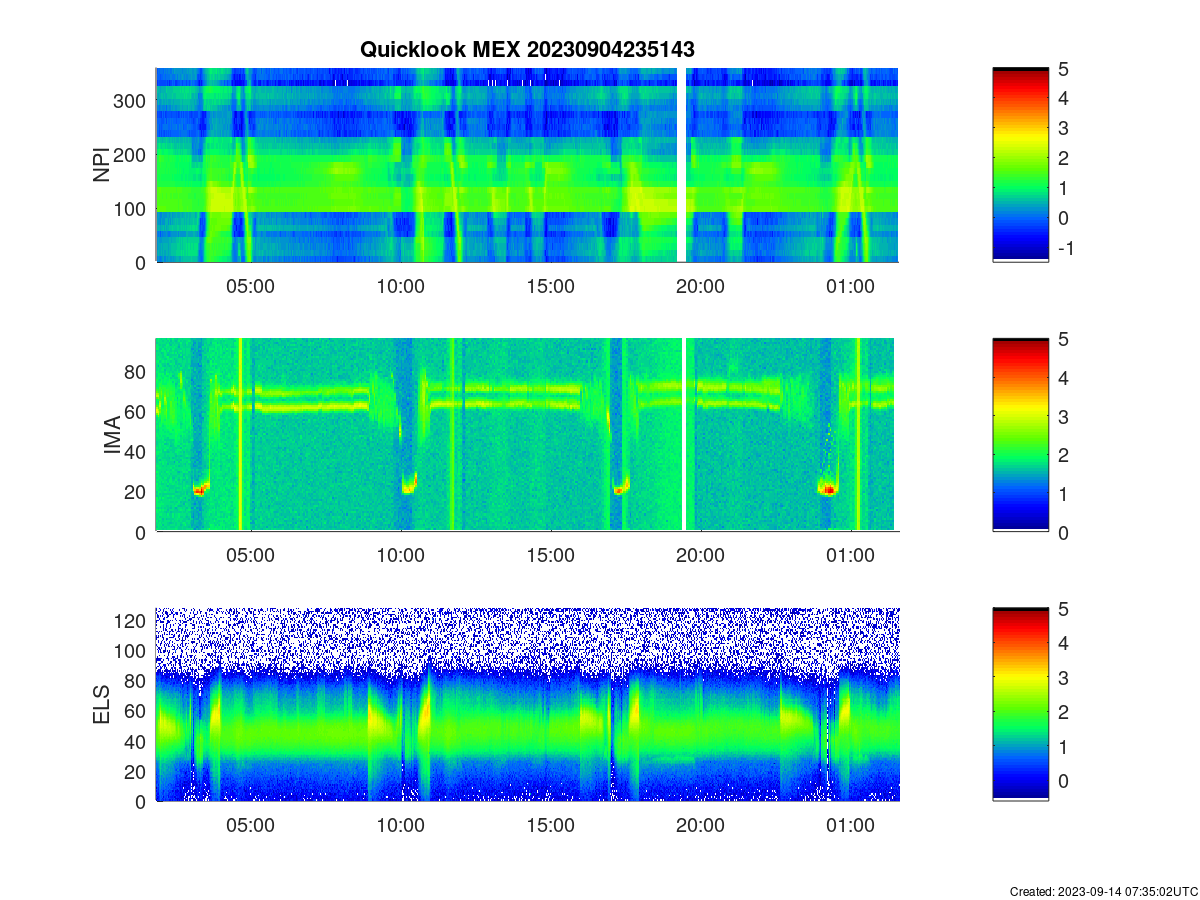The height and width of the screenshot is (900, 1200).
Task: Click the 10:00 label under the IMA panel
Action: 400,556
